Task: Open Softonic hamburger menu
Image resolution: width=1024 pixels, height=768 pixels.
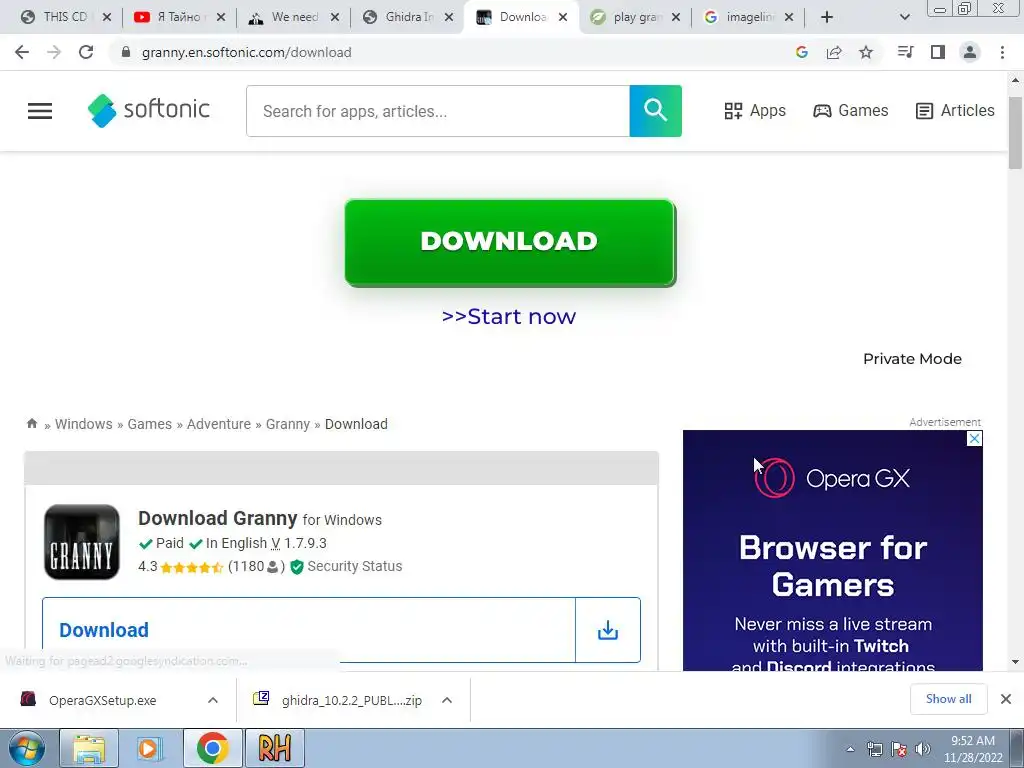Action: 40,111
